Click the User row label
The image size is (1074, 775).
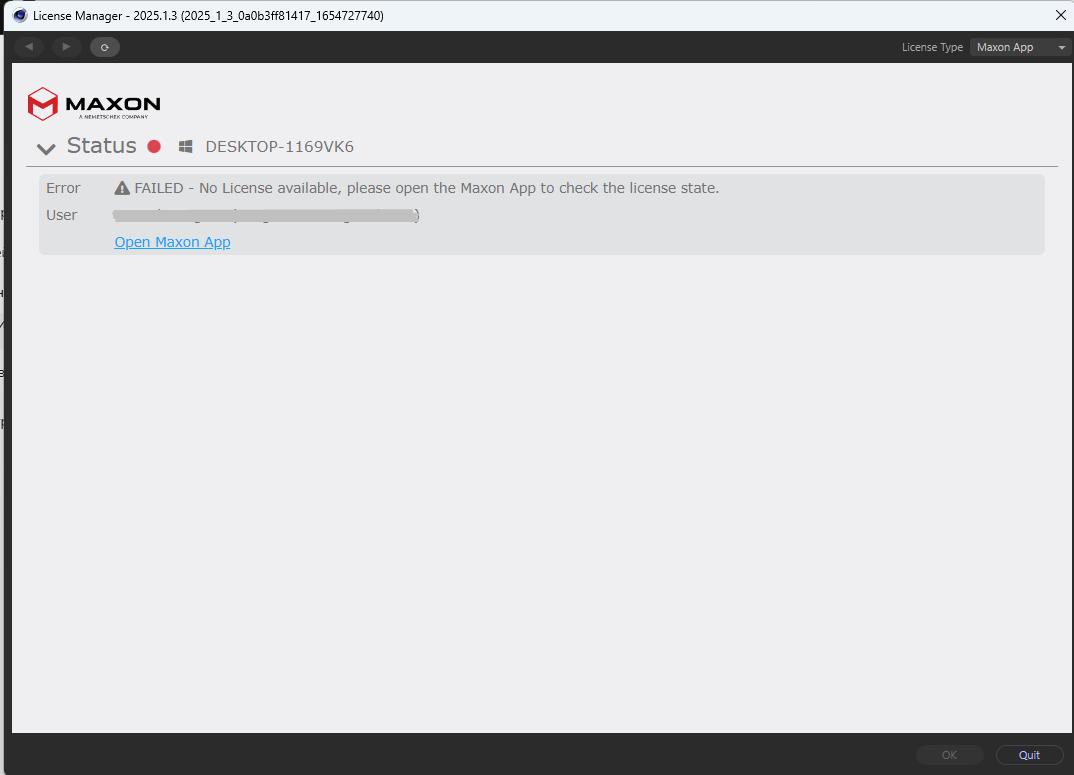62,215
